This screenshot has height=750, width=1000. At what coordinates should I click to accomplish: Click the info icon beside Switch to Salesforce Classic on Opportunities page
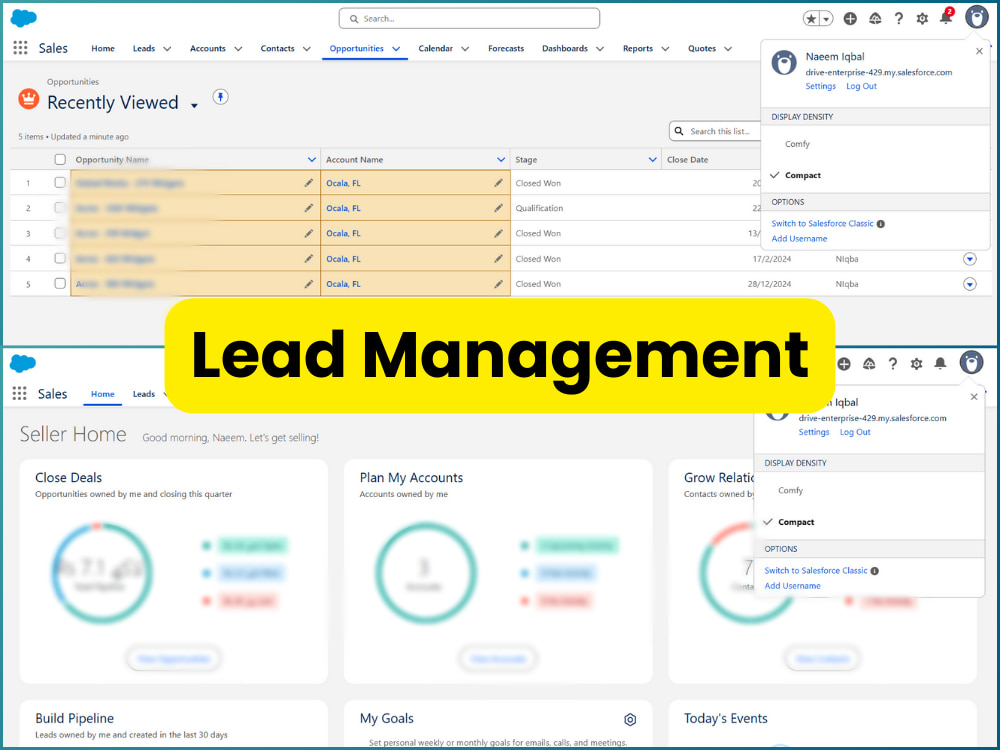pos(881,224)
